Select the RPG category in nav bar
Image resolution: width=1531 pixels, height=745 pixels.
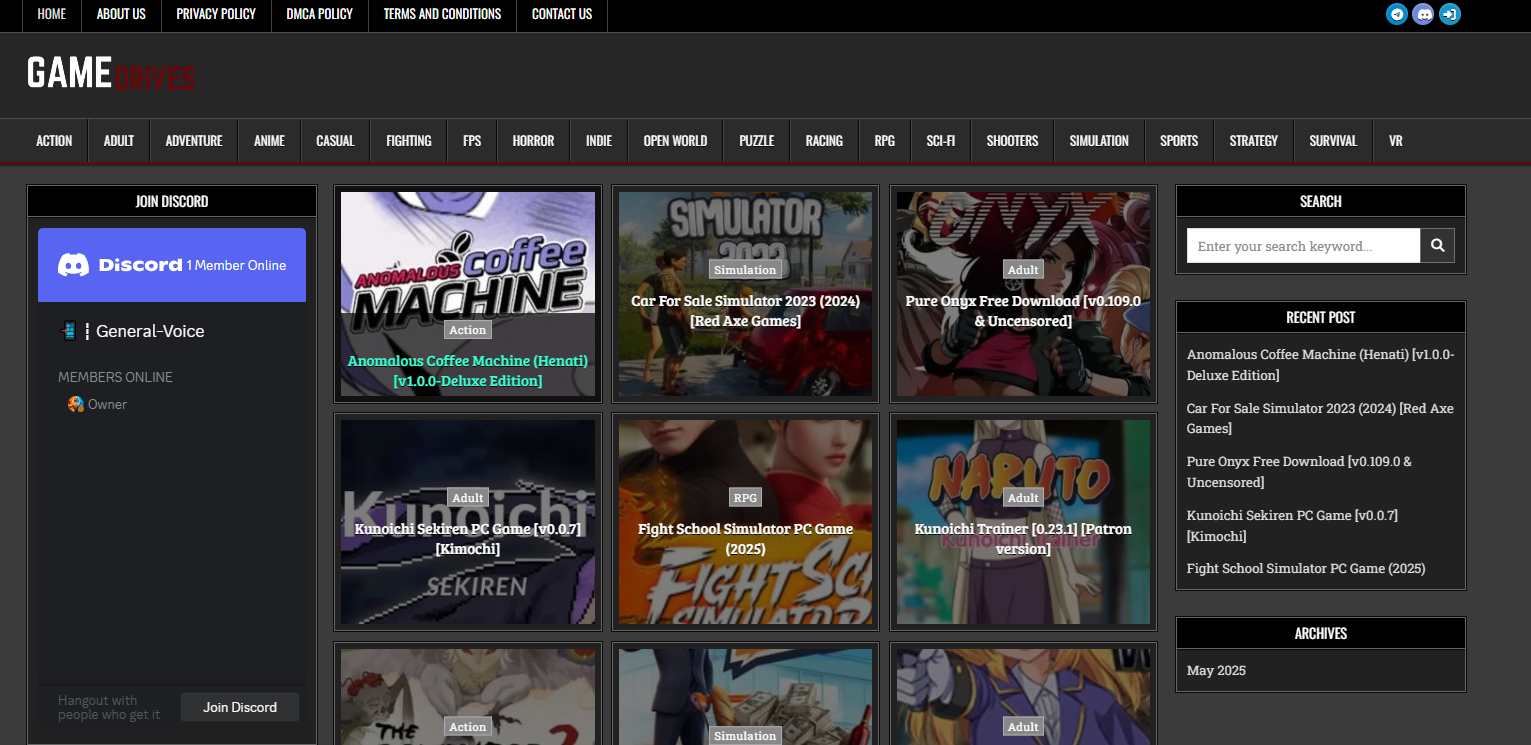pyautogui.click(x=885, y=141)
